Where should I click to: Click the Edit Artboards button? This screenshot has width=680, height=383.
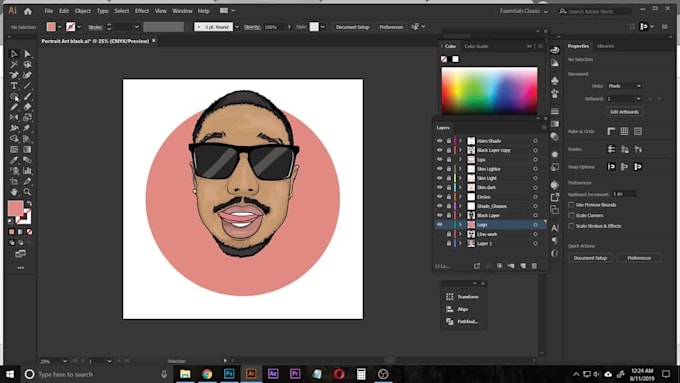coord(624,112)
